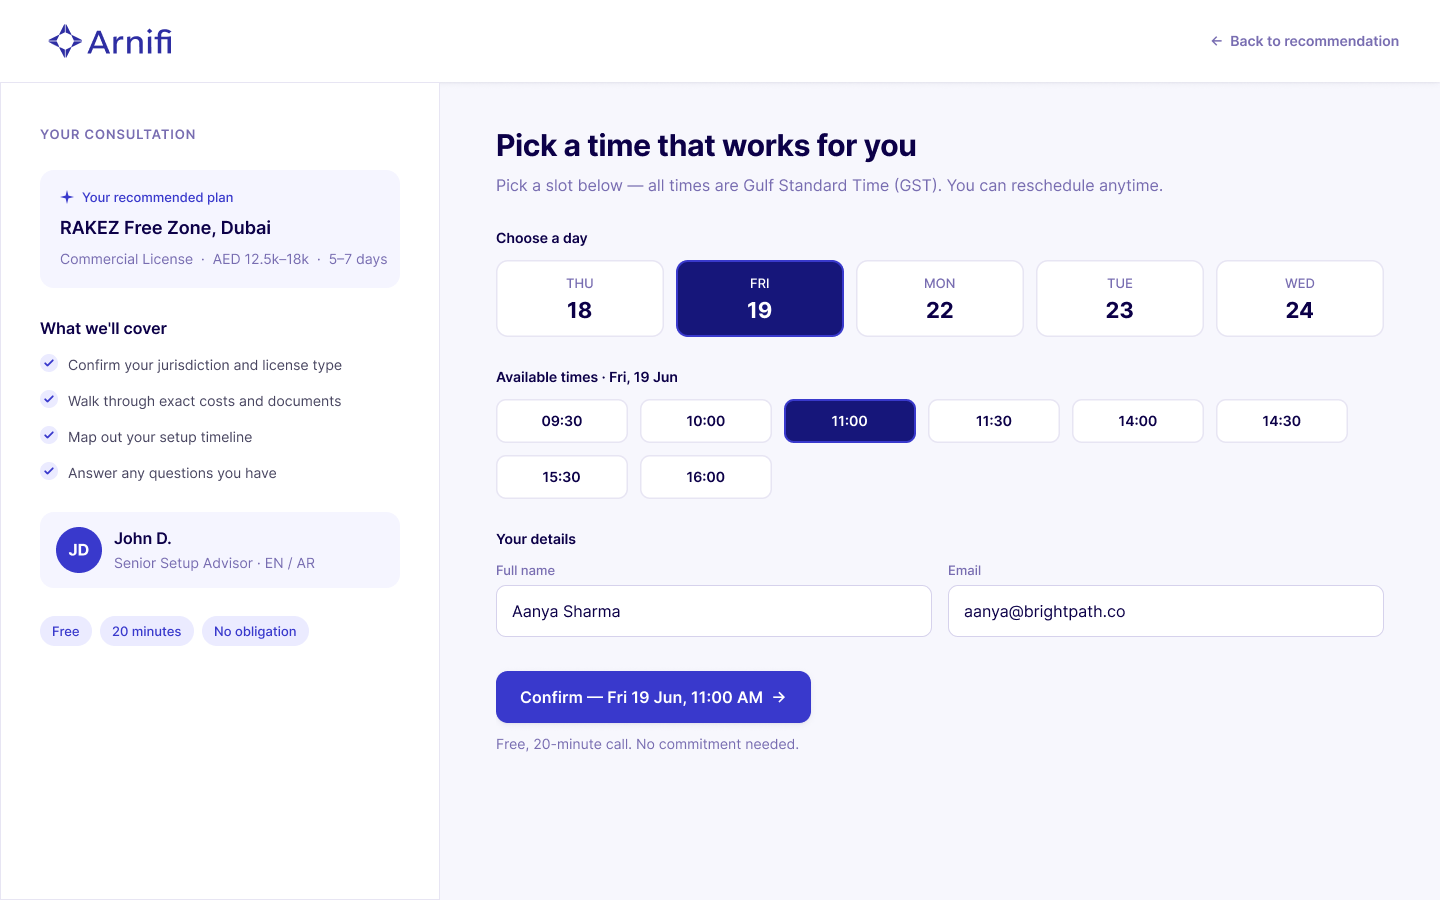Go back to recommendation link

1305,41
